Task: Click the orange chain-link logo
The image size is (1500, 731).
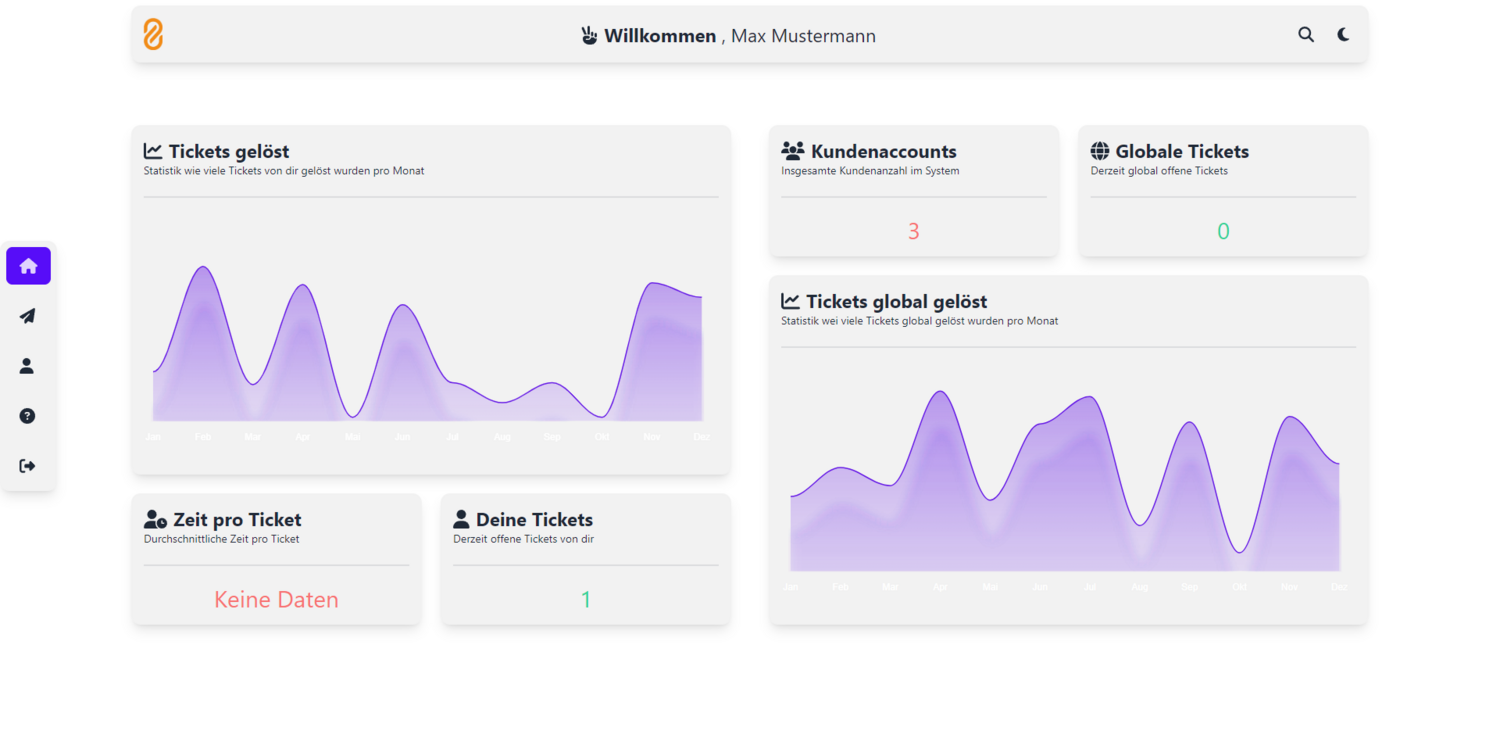Action: coord(153,35)
